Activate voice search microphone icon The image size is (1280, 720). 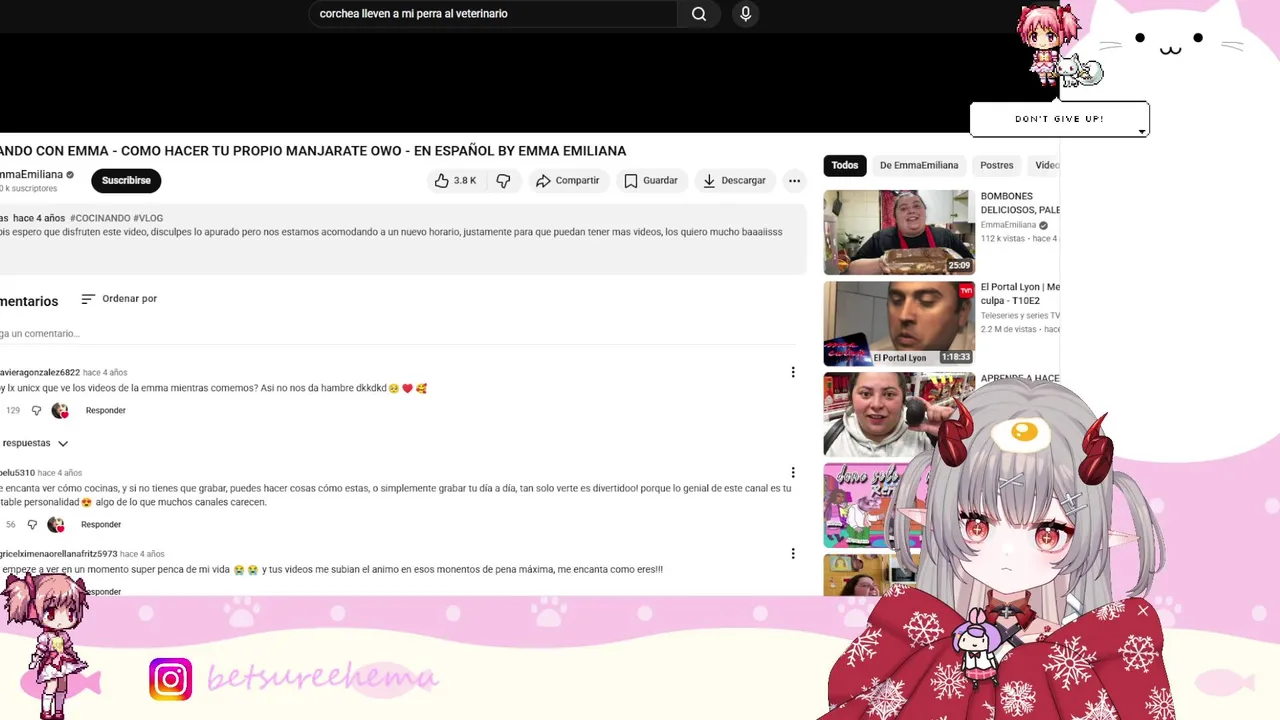[745, 14]
